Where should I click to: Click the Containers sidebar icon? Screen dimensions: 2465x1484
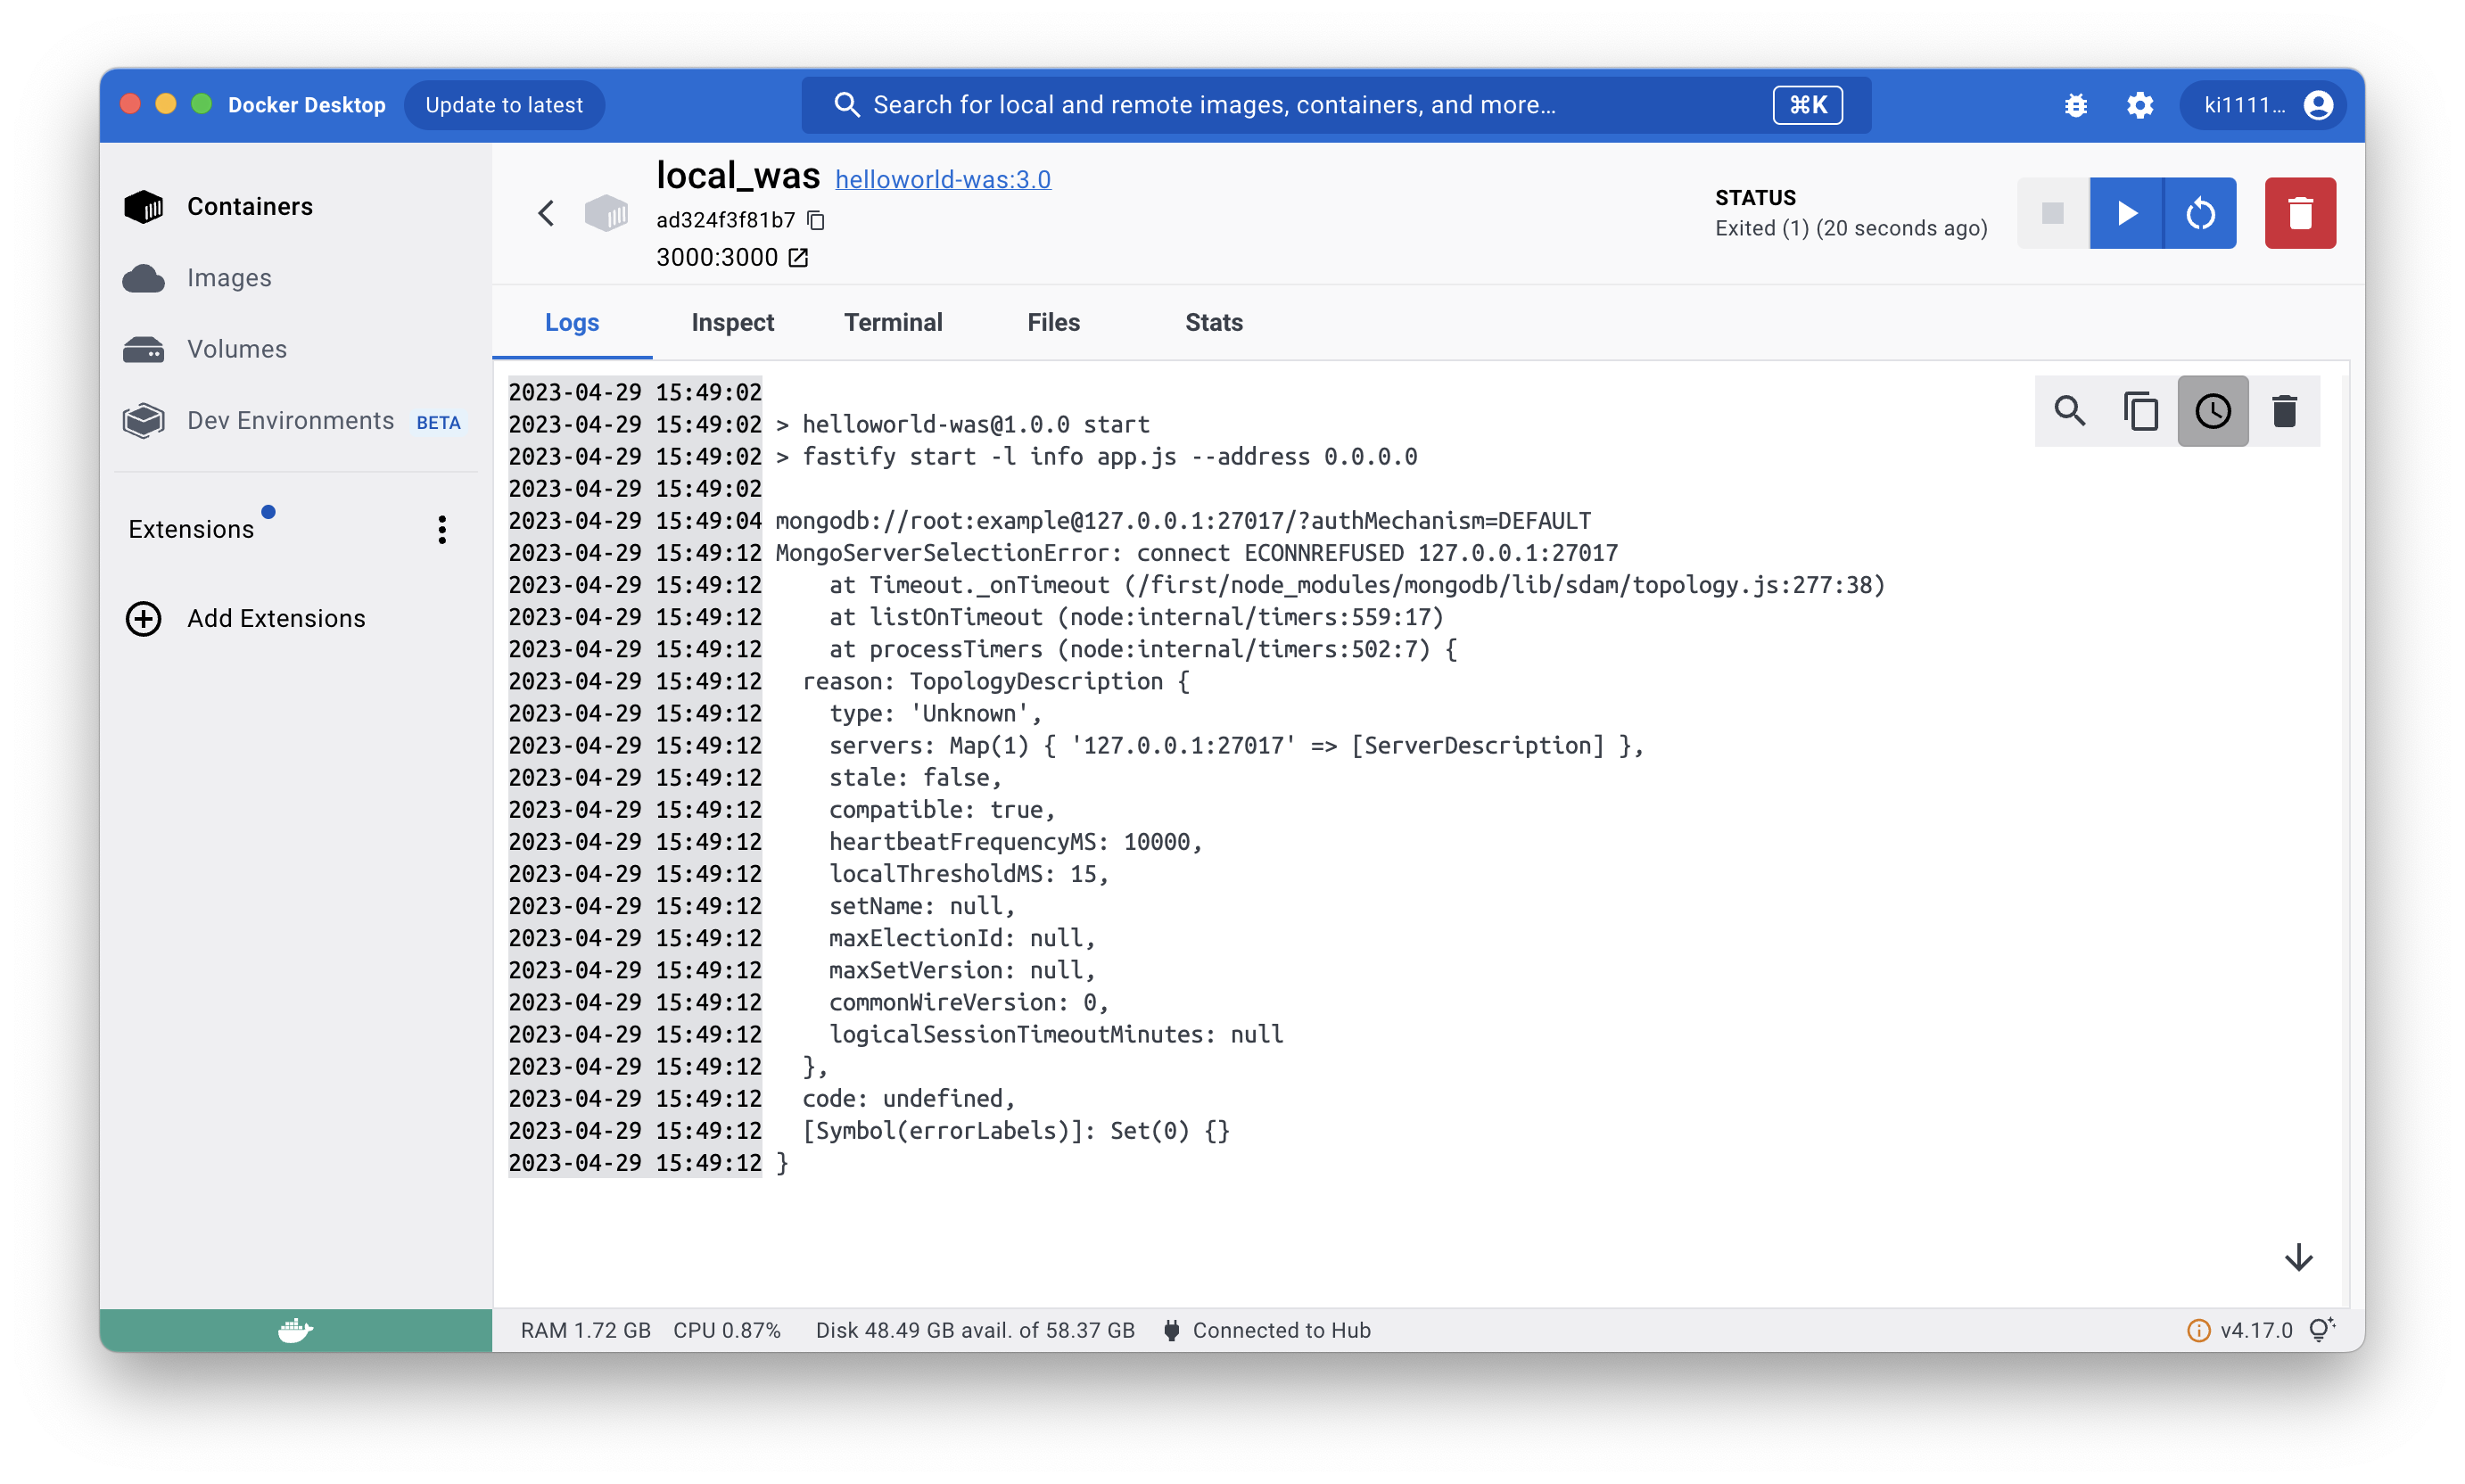pyautogui.click(x=144, y=207)
